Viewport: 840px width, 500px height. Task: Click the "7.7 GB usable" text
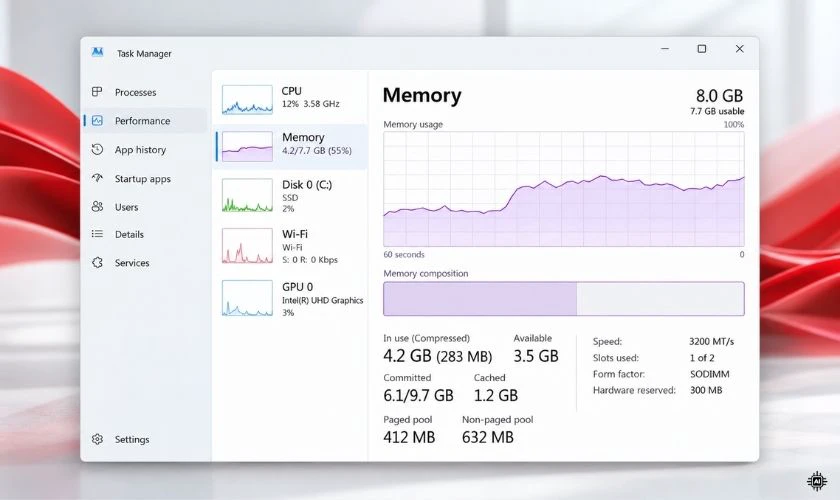coord(717,111)
